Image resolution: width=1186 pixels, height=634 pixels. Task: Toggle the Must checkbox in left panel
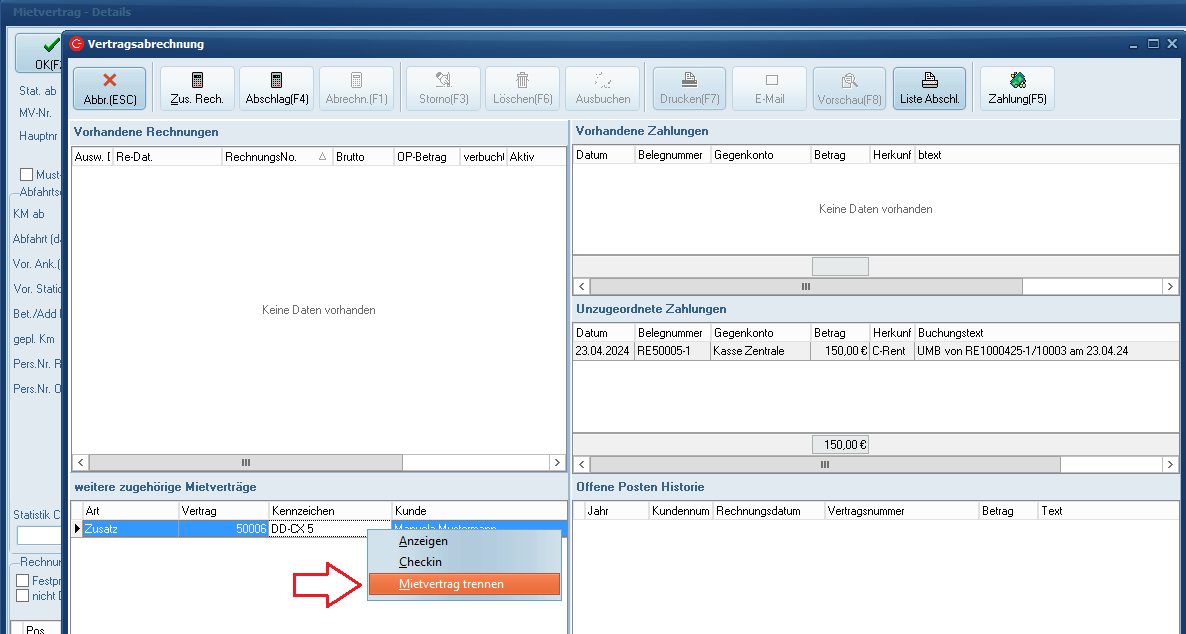[26, 175]
